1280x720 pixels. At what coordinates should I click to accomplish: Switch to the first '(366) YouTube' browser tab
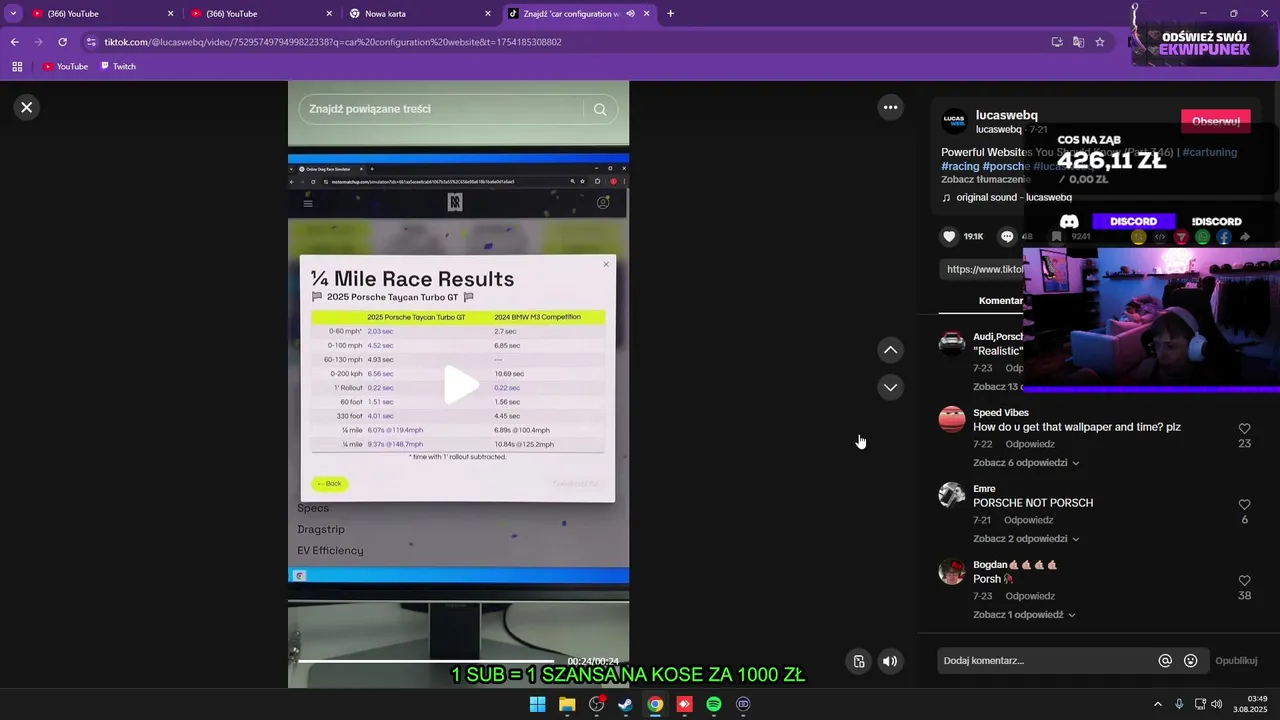coord(103,14)
